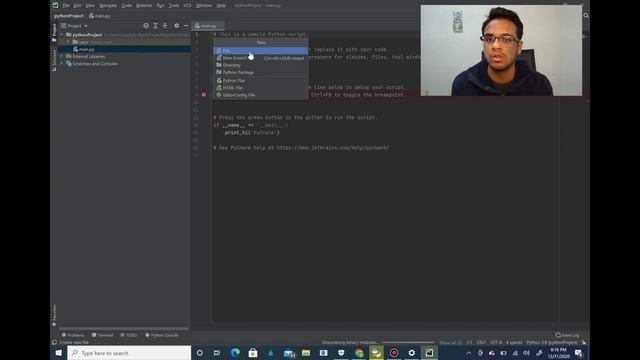The width and height of the screenshot is (640, 360).
Task: Select Directory in the New popup
Action: coord(260,65)
